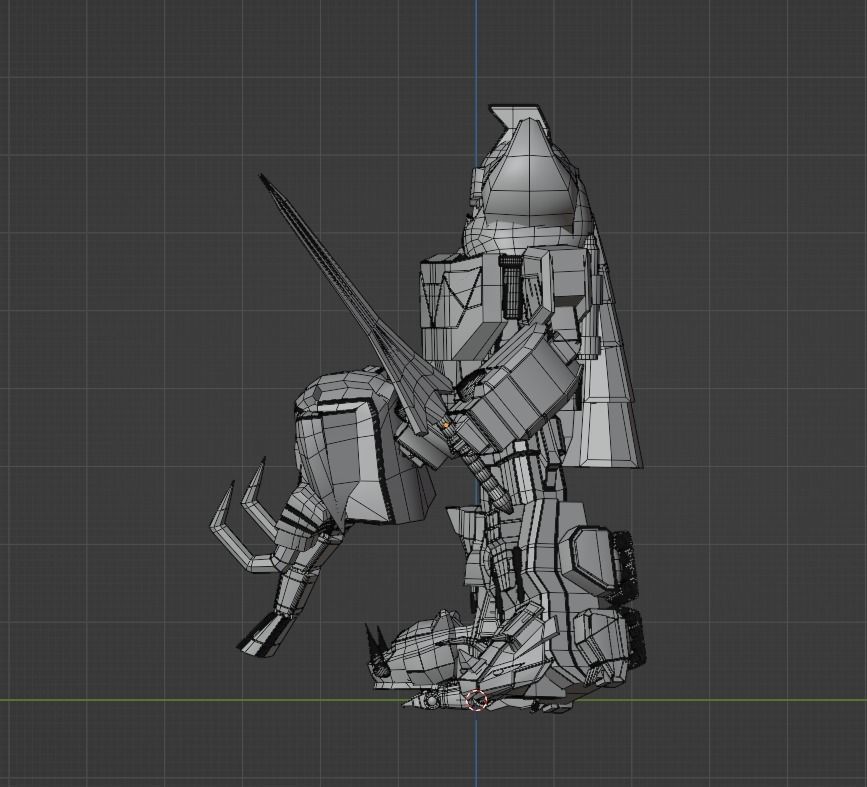Screen dimensions: 867x787
Task: Click the 3D cursor at the world origin
Action: pos(476,700)
